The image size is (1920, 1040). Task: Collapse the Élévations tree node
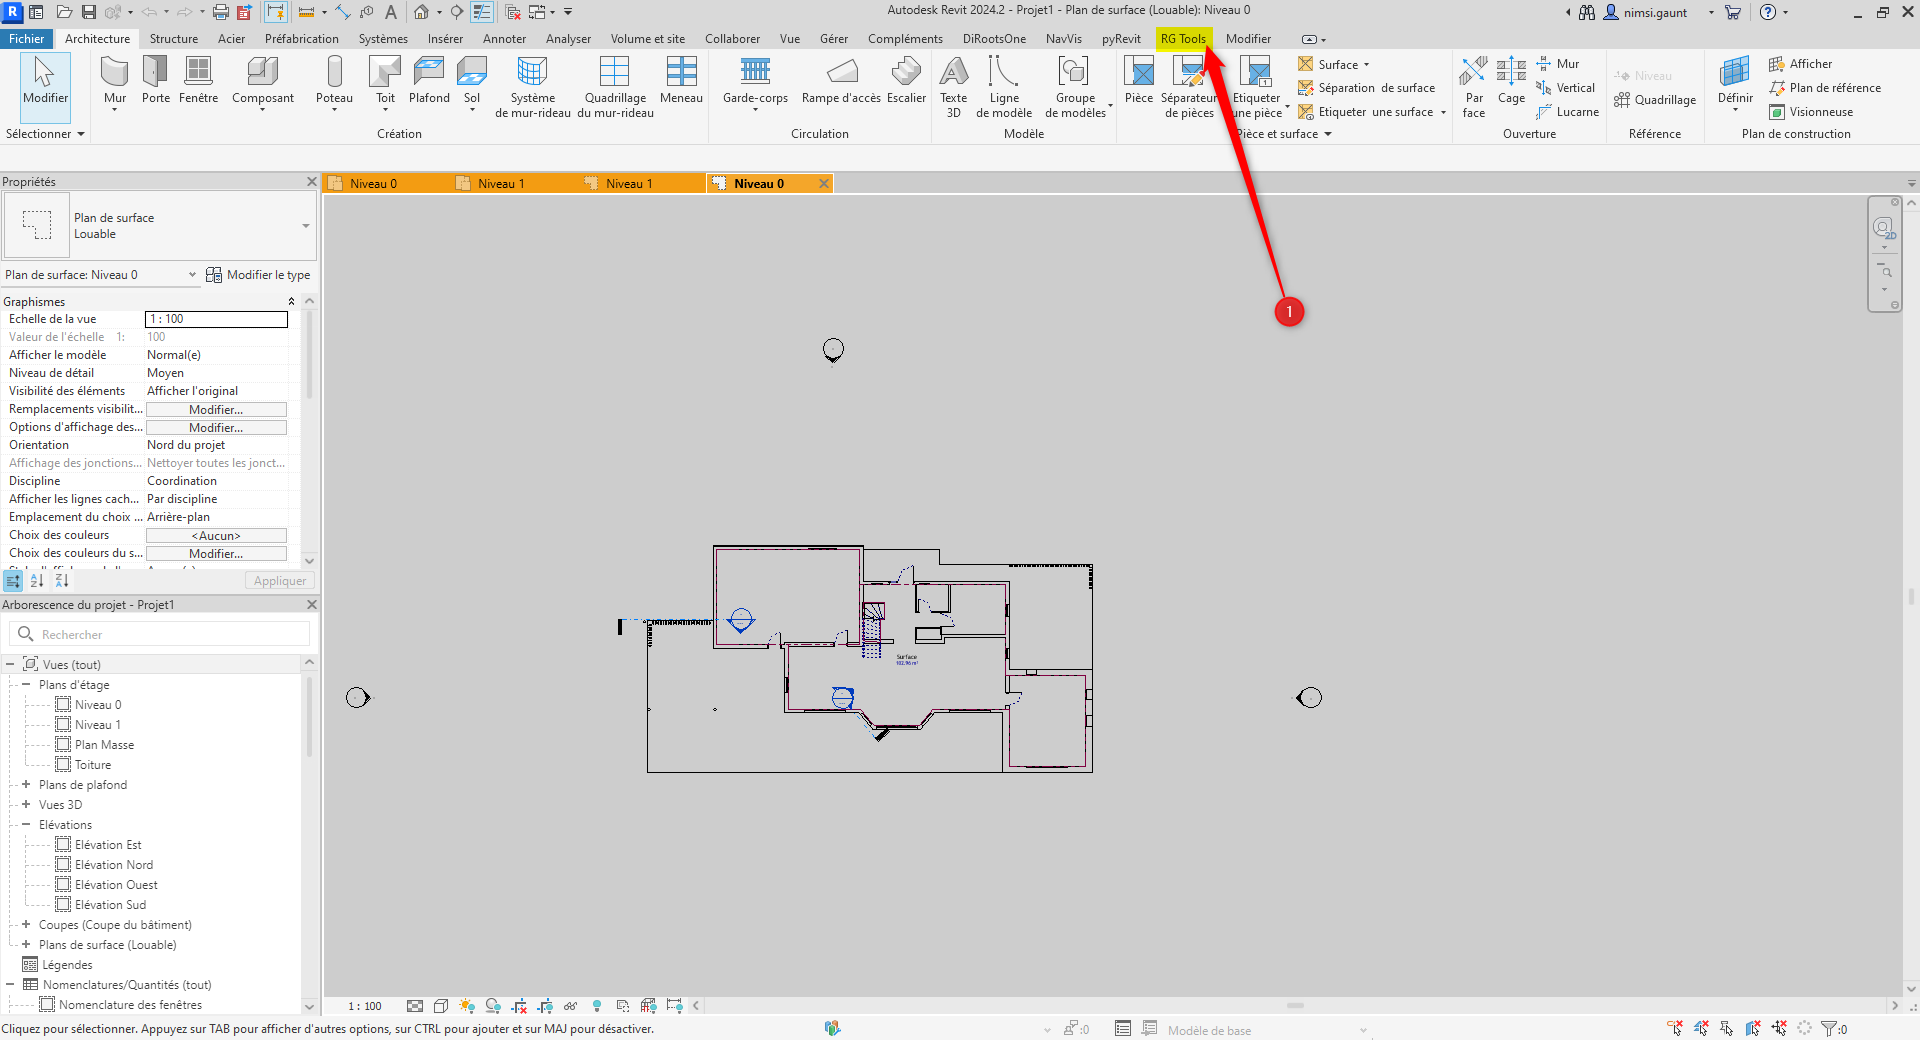(26, 825)
